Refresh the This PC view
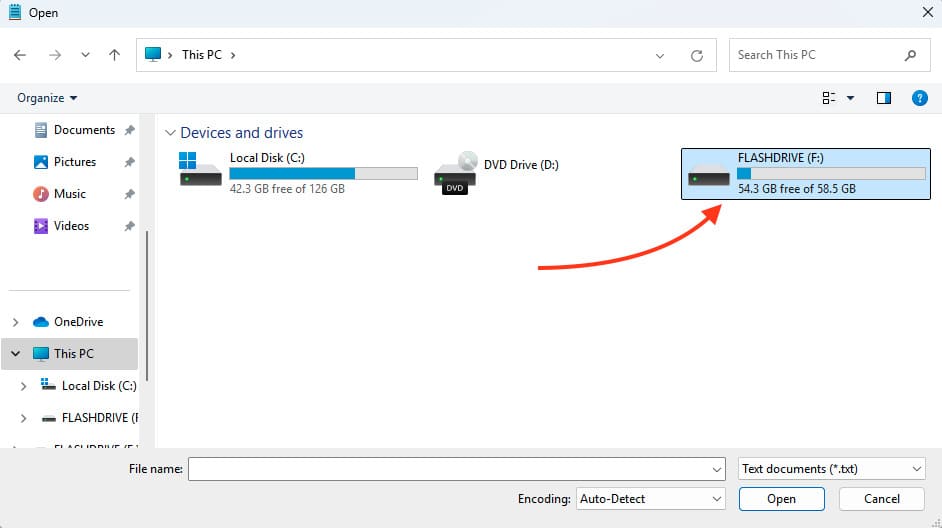 click(697, 55)
